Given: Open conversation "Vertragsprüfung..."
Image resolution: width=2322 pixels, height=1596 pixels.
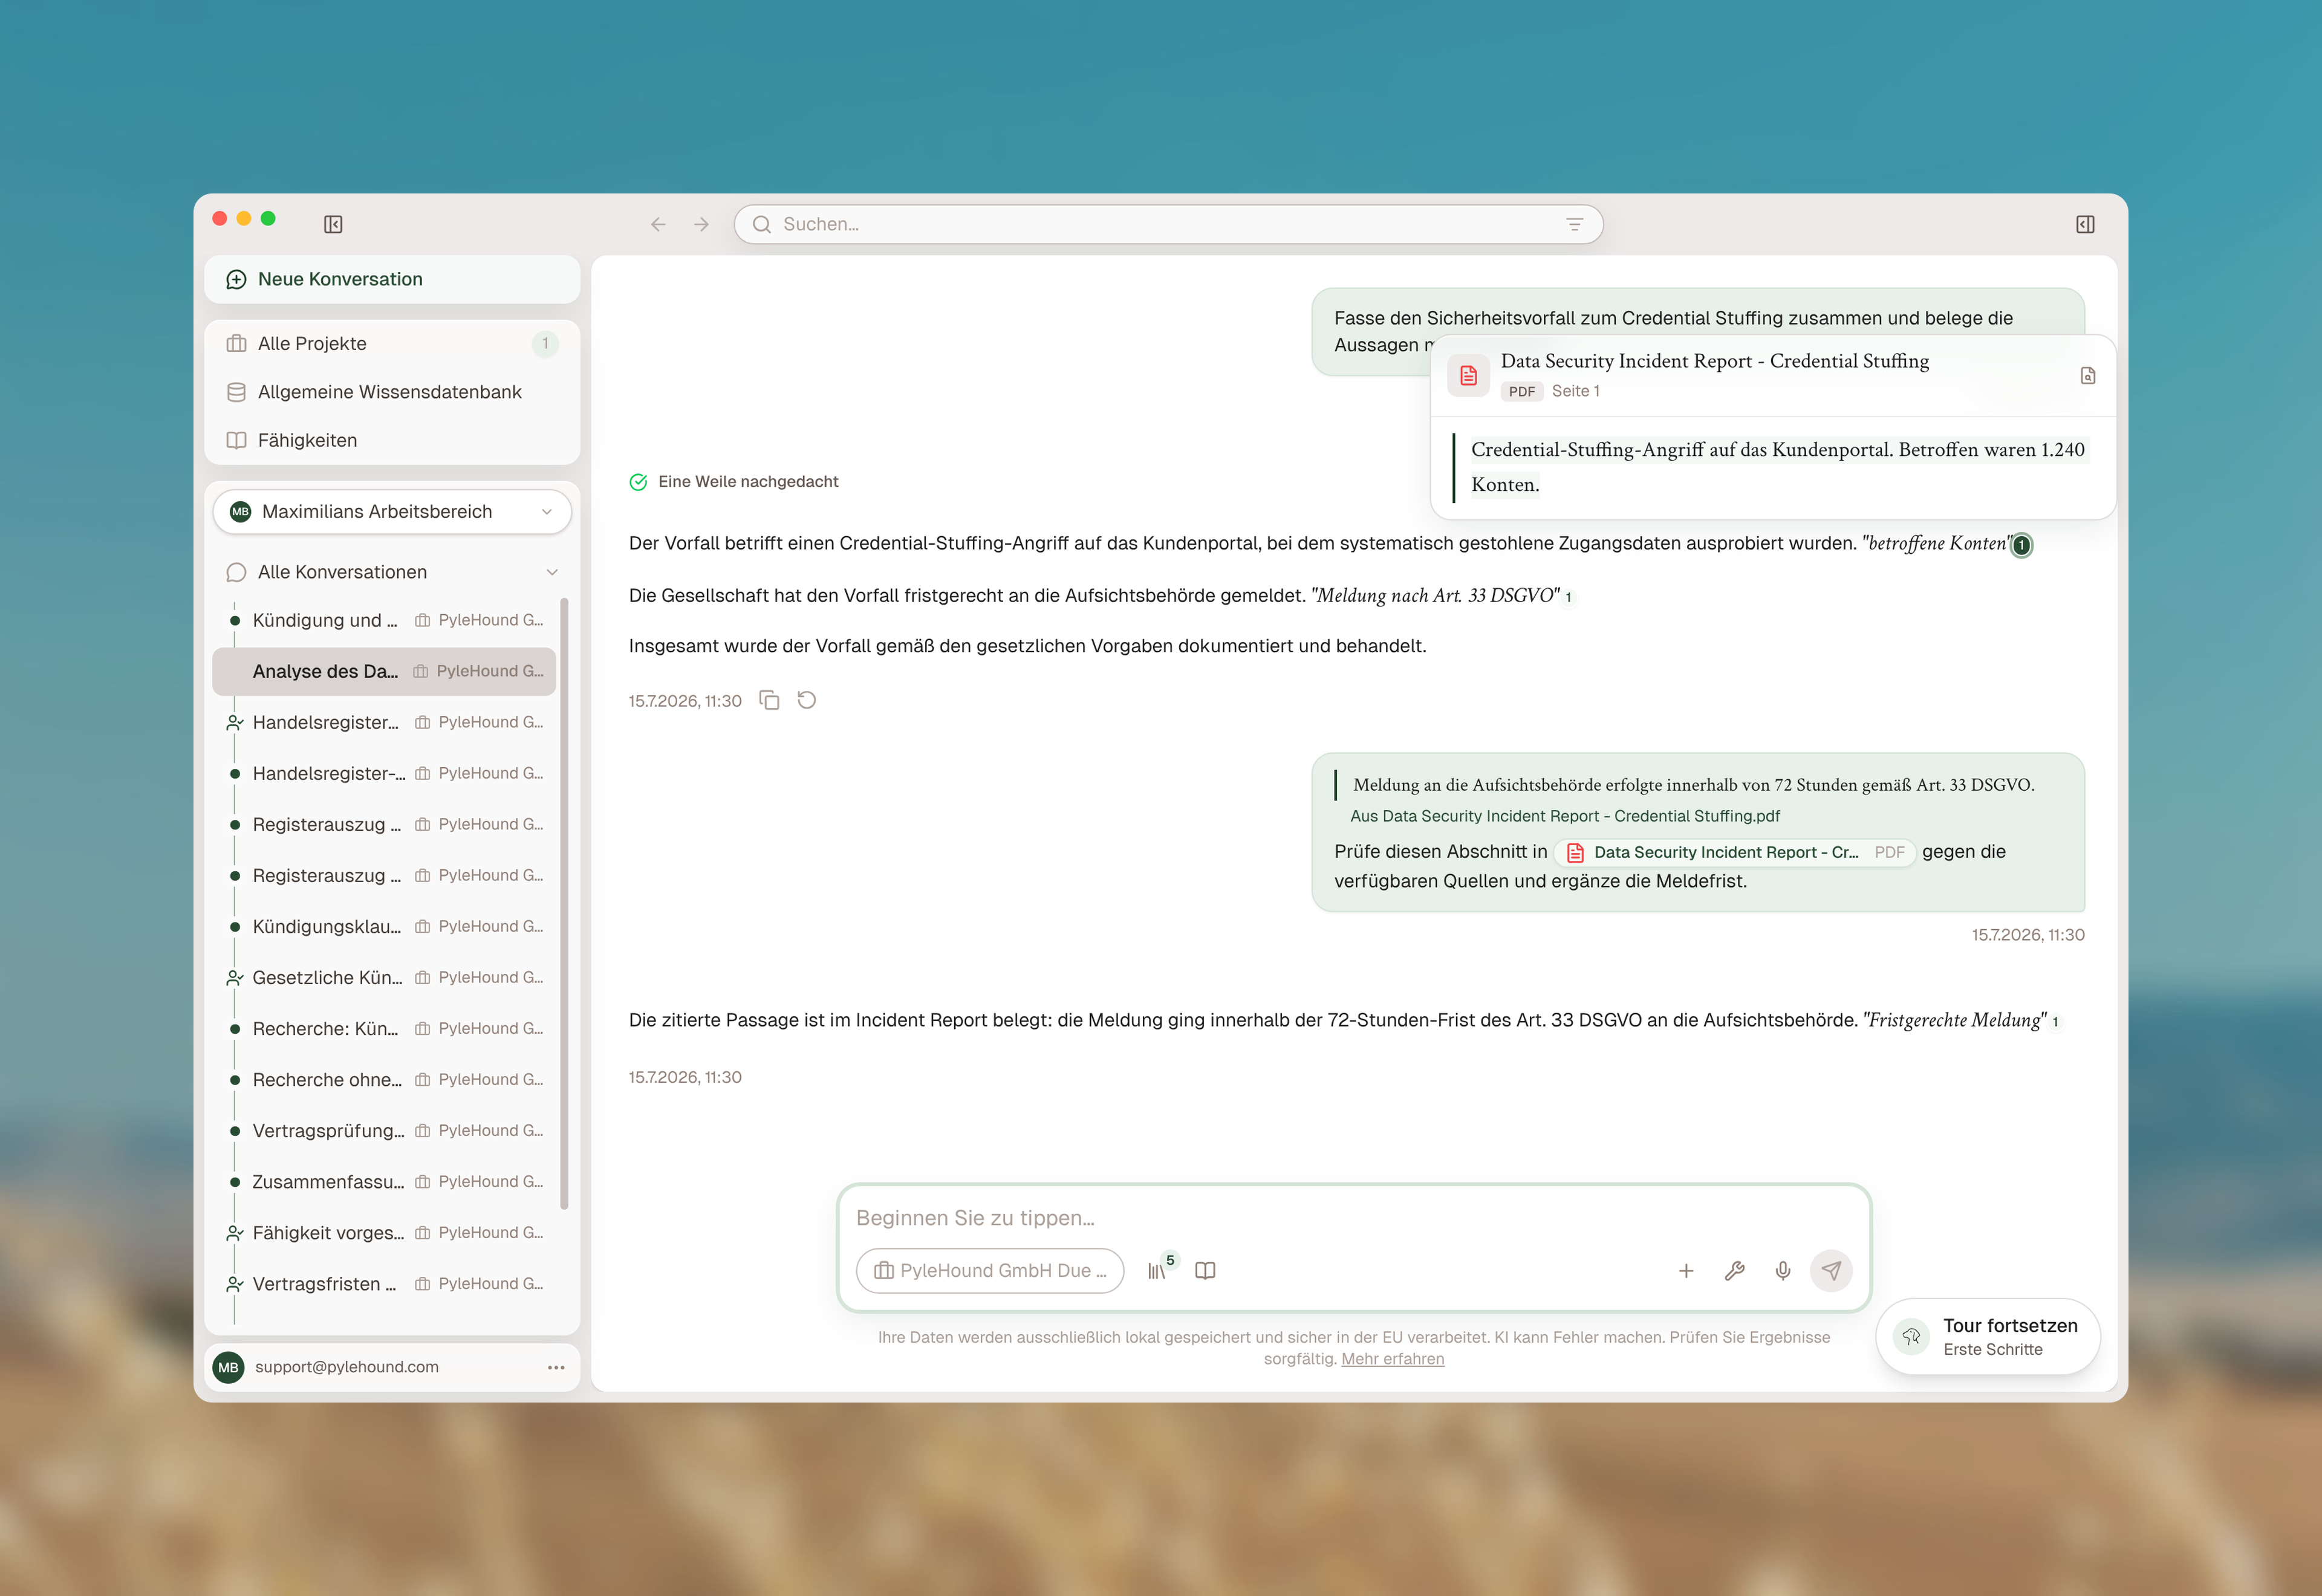Looking at the screenshot, I should 384,1130.
